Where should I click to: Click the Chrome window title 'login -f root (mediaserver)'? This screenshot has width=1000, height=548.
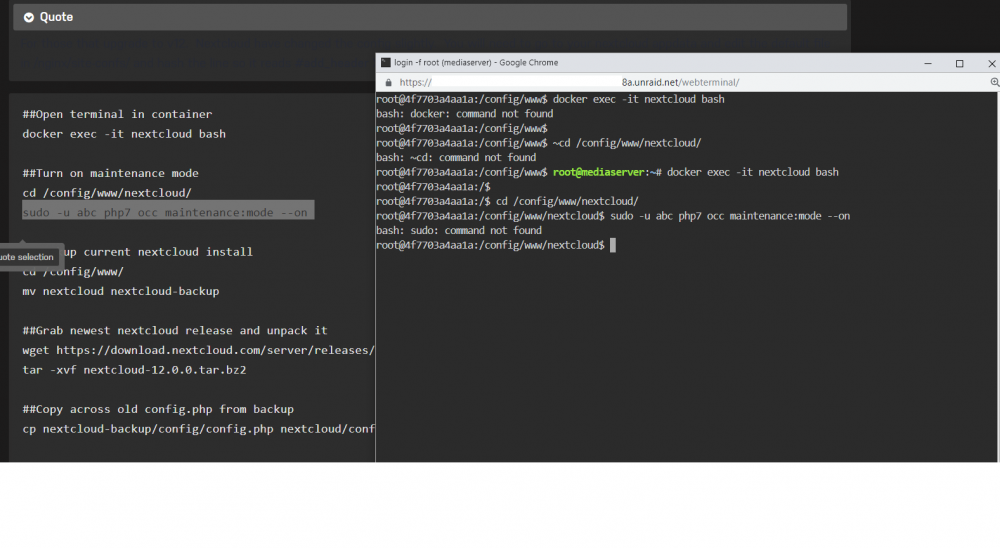(476, 63)
